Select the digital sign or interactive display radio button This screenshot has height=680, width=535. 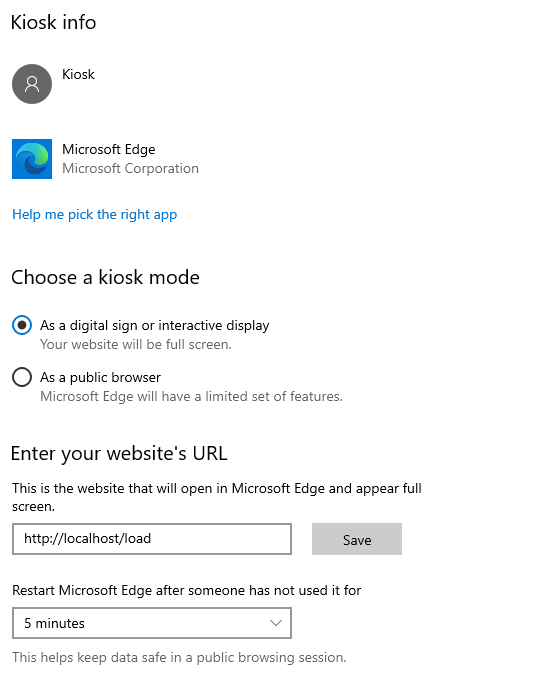click(22, 325)
